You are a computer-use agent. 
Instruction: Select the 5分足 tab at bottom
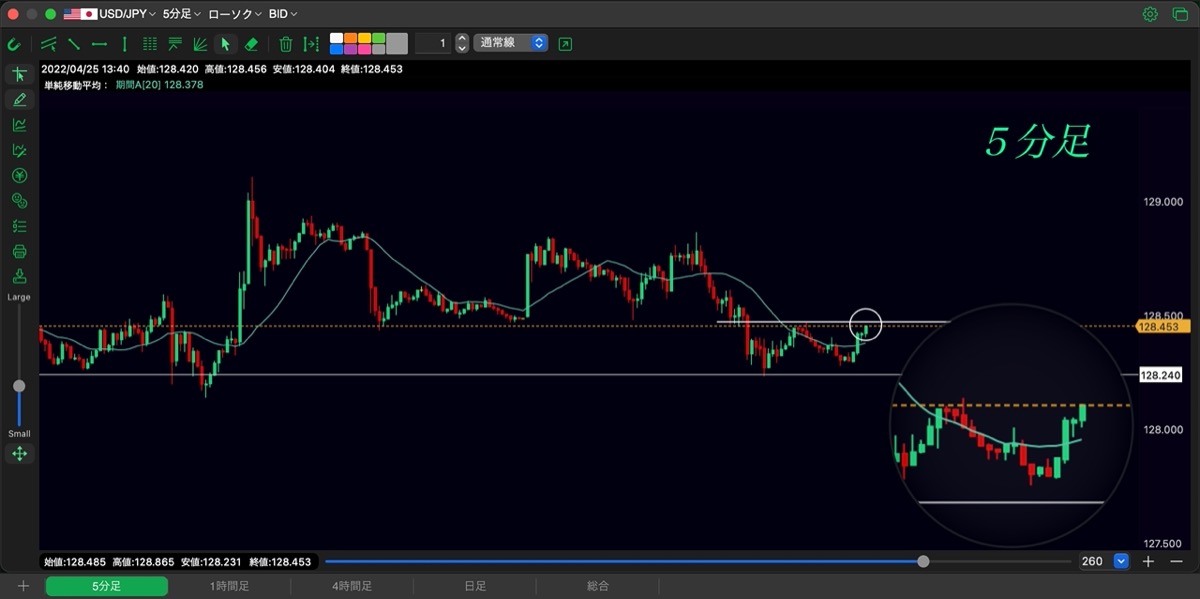(x=107, y=586)
